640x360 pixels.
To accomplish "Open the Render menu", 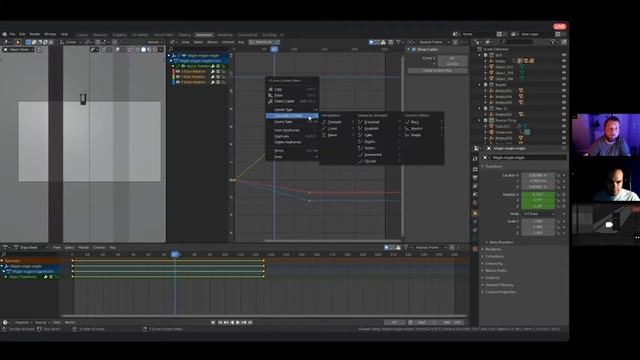I will point(35,34).
